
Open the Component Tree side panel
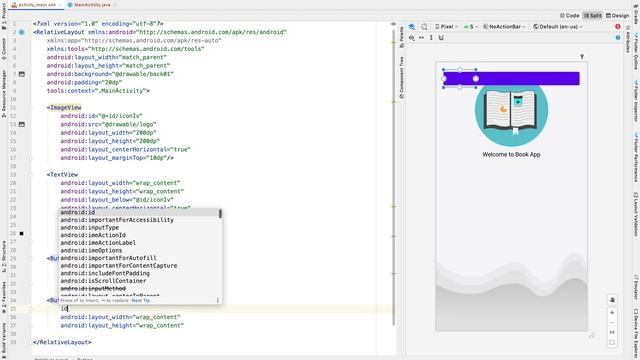[x=402, y=78]
